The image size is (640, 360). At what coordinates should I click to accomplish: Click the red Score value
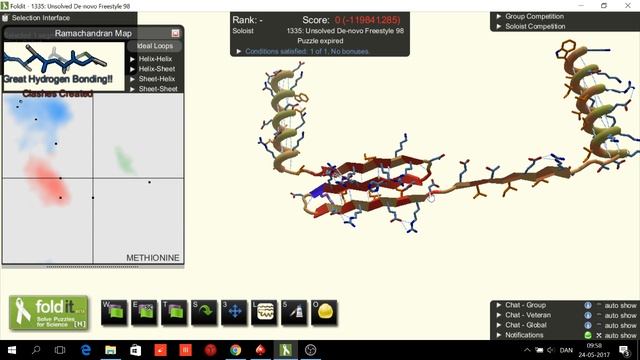click(367, 20)
